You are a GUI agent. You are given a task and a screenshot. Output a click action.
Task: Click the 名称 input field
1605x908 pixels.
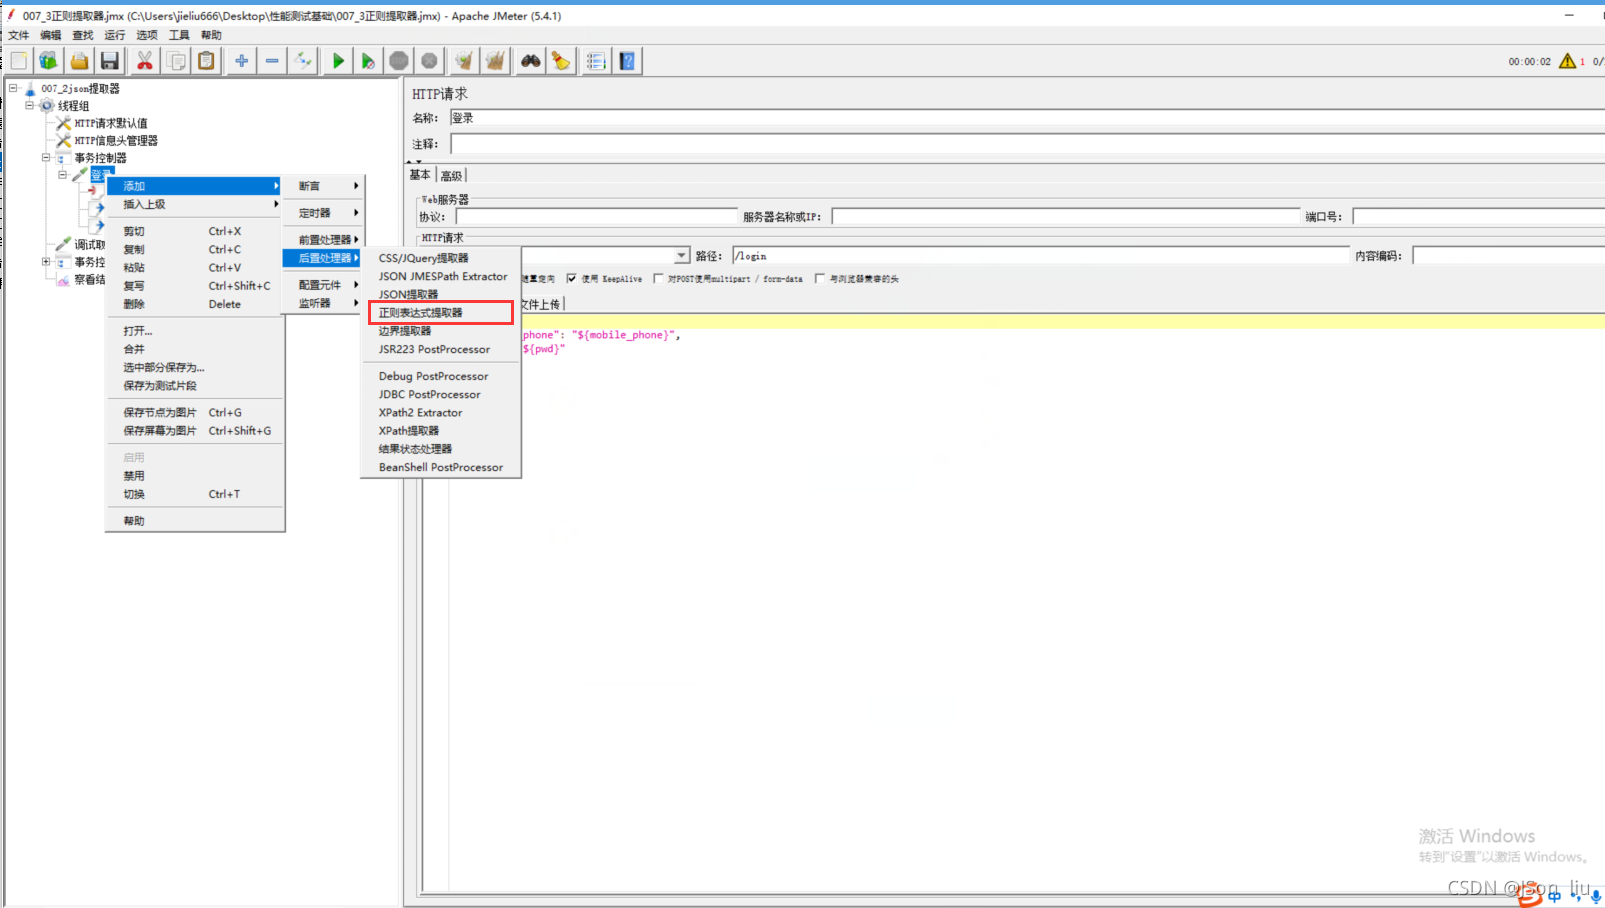pos(1027,118)
